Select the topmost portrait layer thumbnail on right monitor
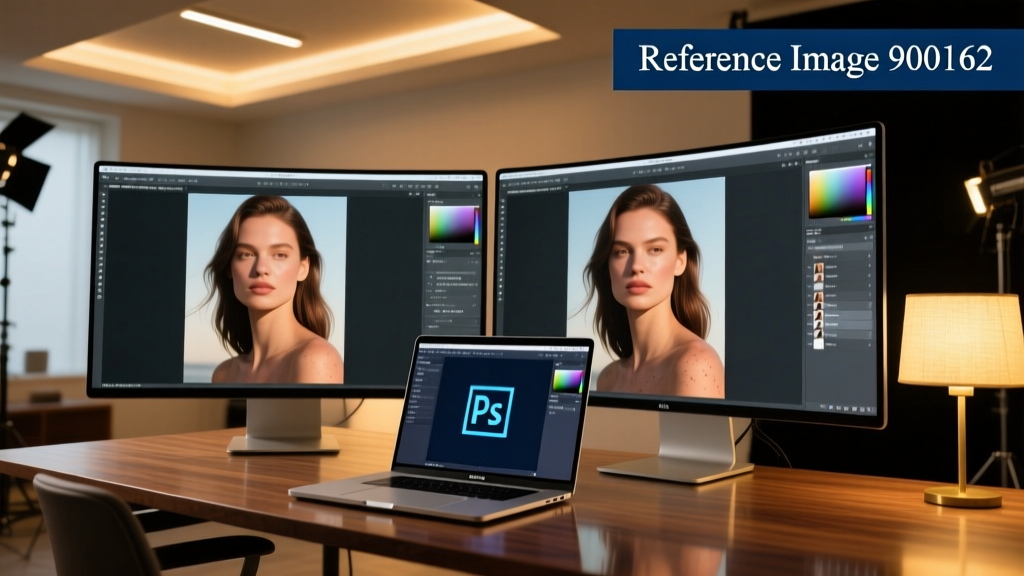Image resolution: width=1024 pixels, height=576 pixels. pos(818,268)
